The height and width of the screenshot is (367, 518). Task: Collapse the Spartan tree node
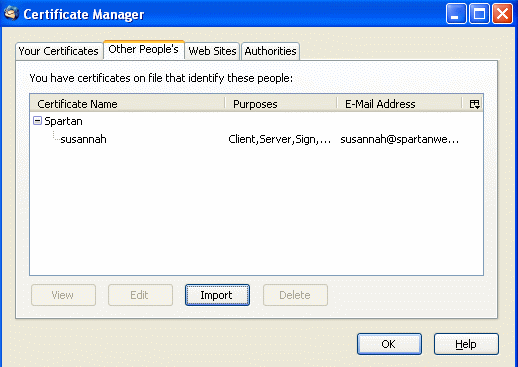(38, 121)
